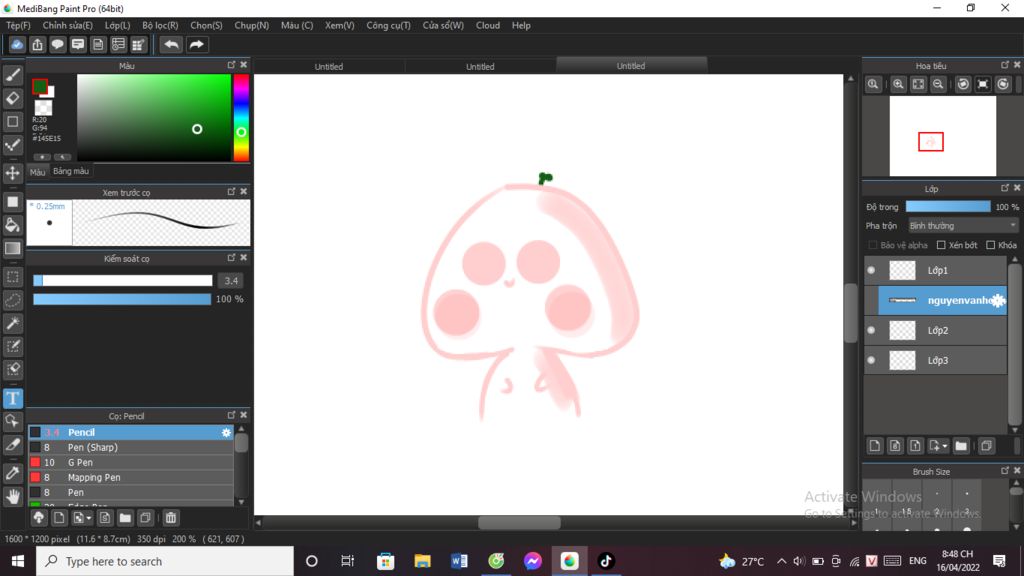Open the Tệp(F) menu
This screenshot has width=1024, height=576.
pos(18,25)
